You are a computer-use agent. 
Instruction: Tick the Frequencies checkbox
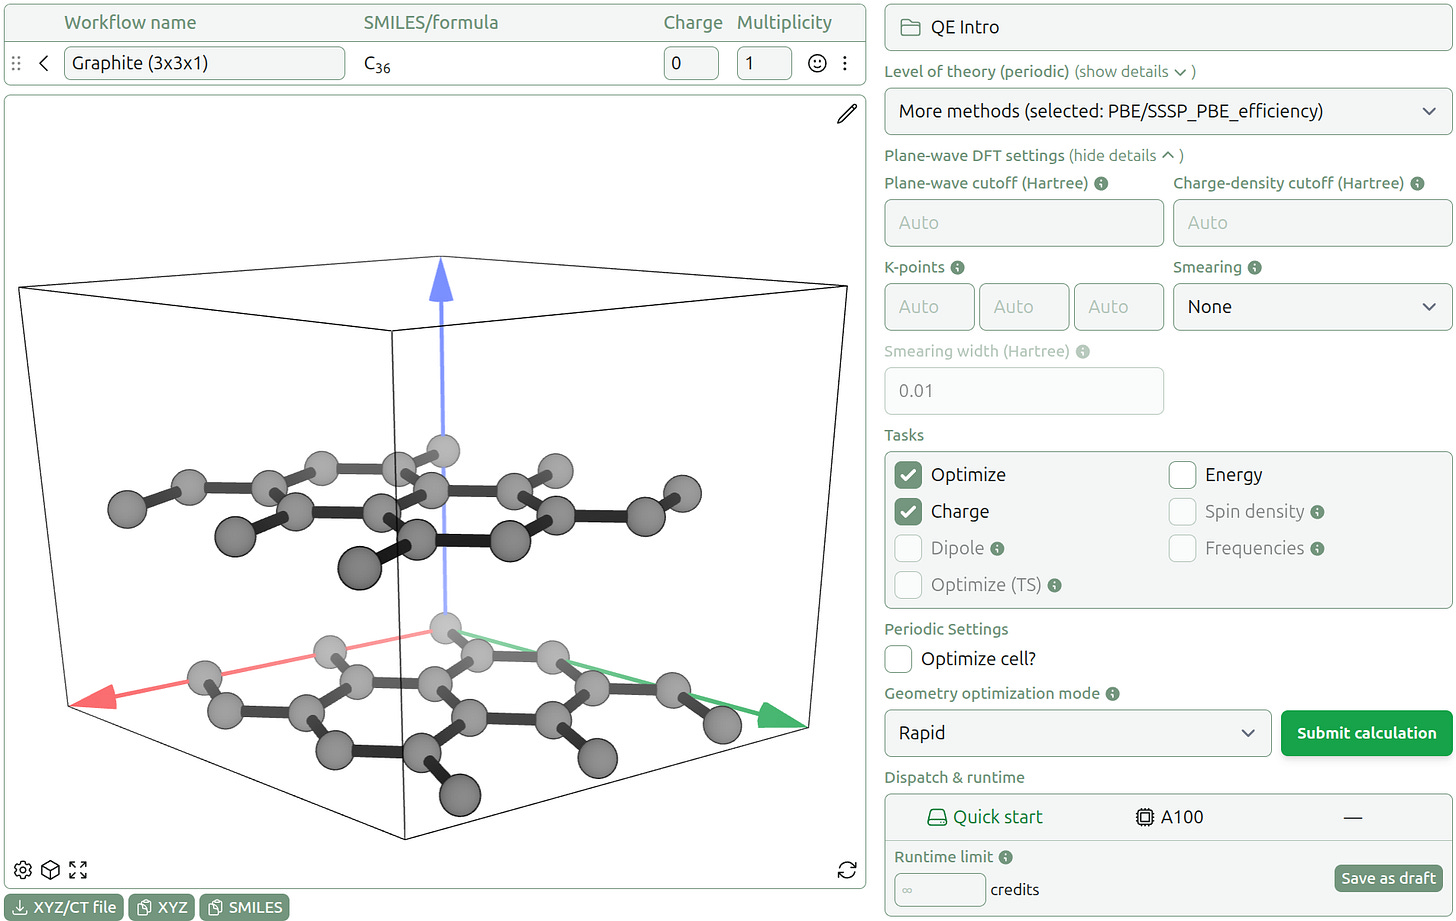point(1182,549)
